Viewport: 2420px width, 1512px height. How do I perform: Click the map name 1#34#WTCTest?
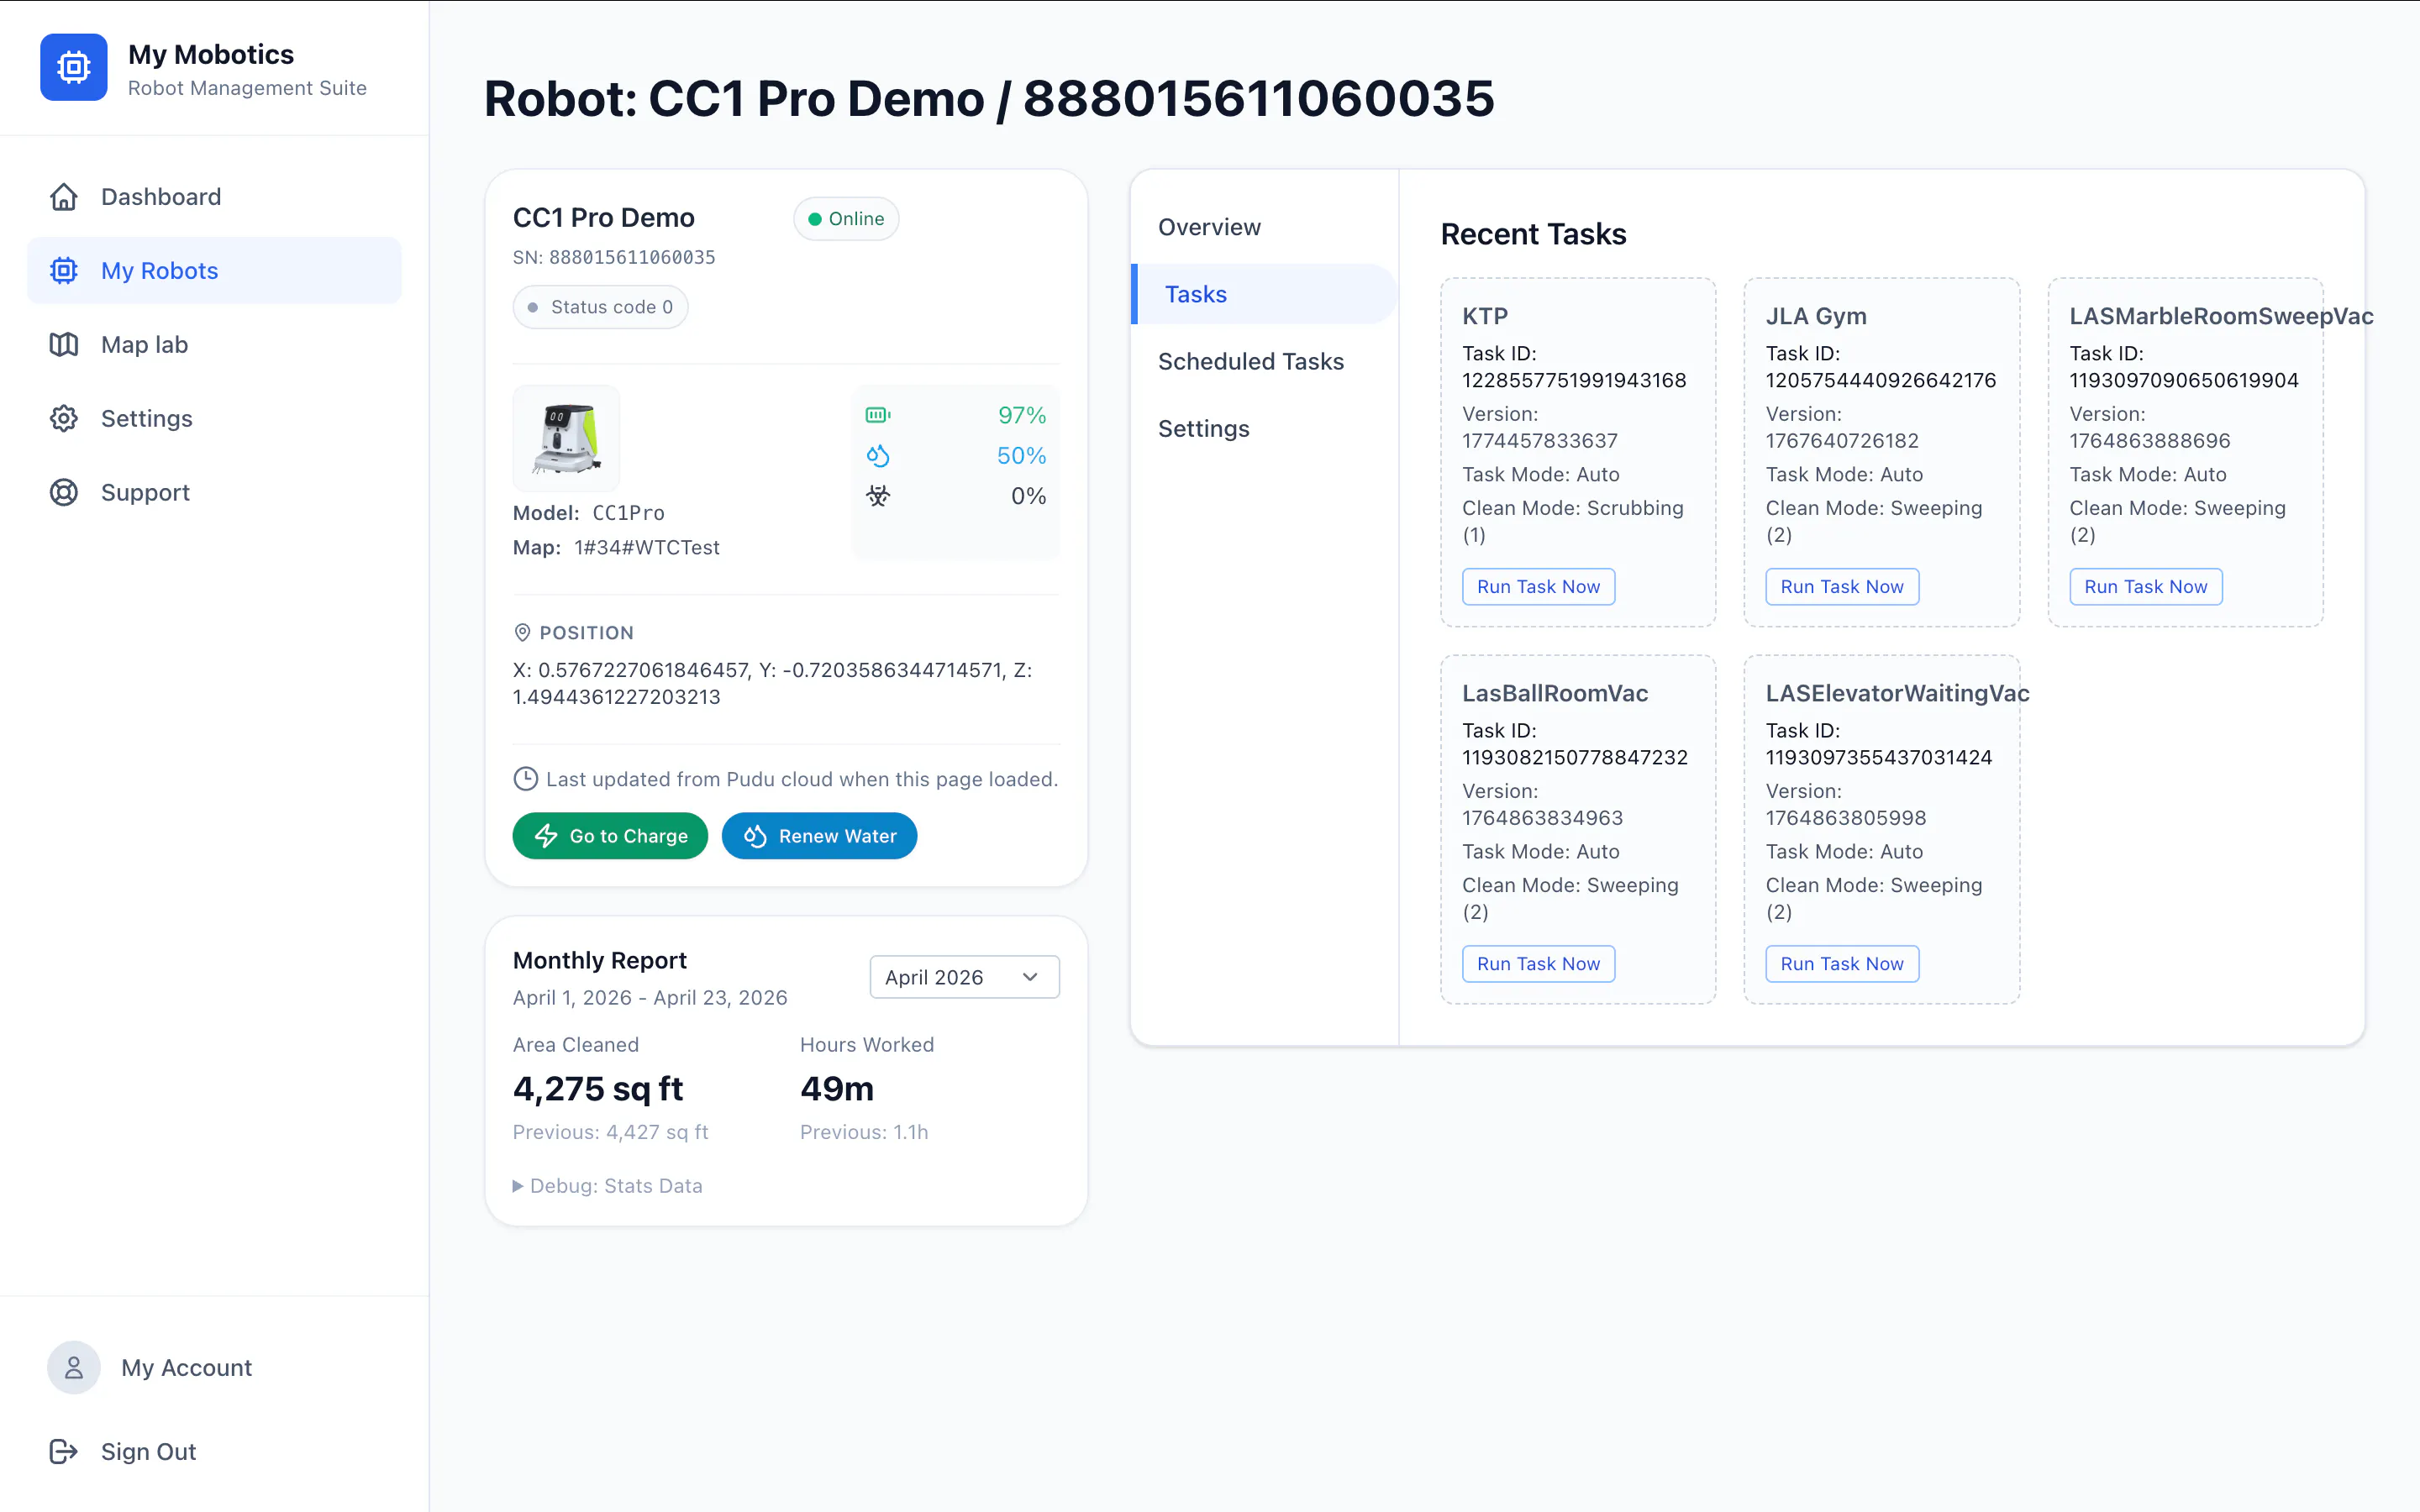pos(647,547)
